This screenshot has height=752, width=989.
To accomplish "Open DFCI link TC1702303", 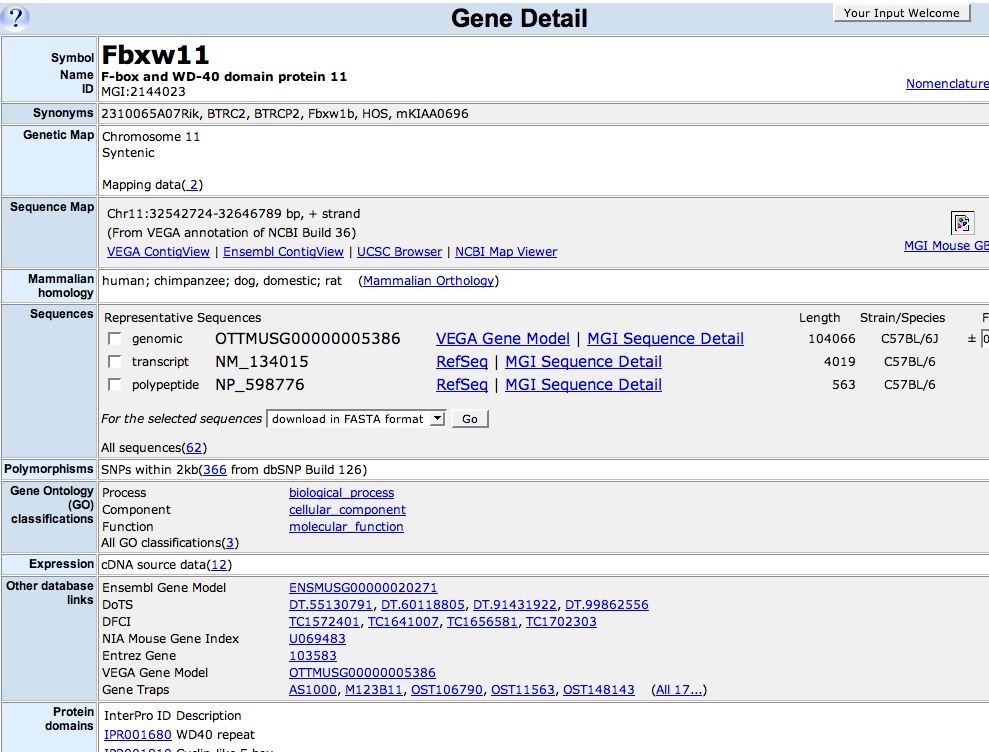I will point(561,621).
